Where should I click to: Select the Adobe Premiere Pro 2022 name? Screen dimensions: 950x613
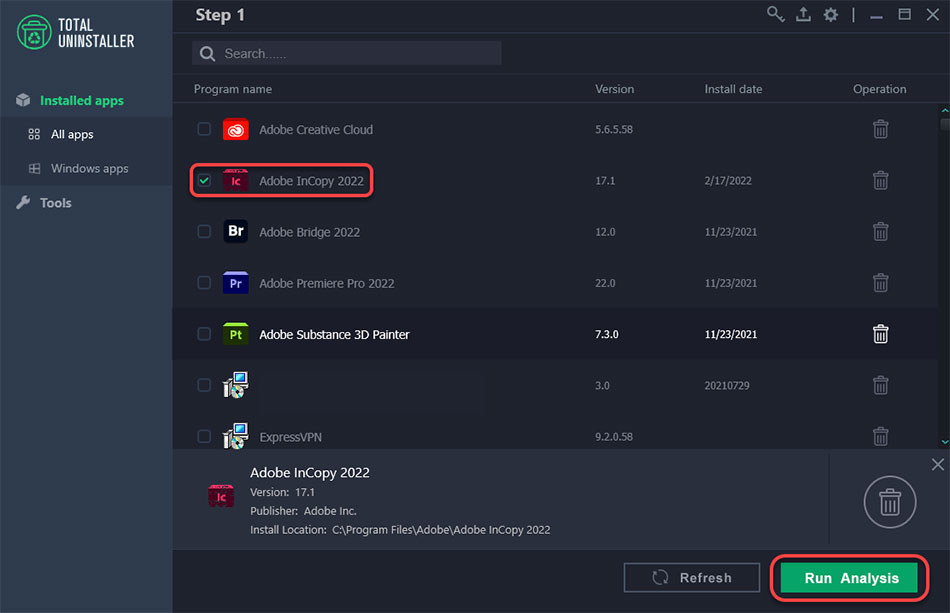[x=327, y=283]
